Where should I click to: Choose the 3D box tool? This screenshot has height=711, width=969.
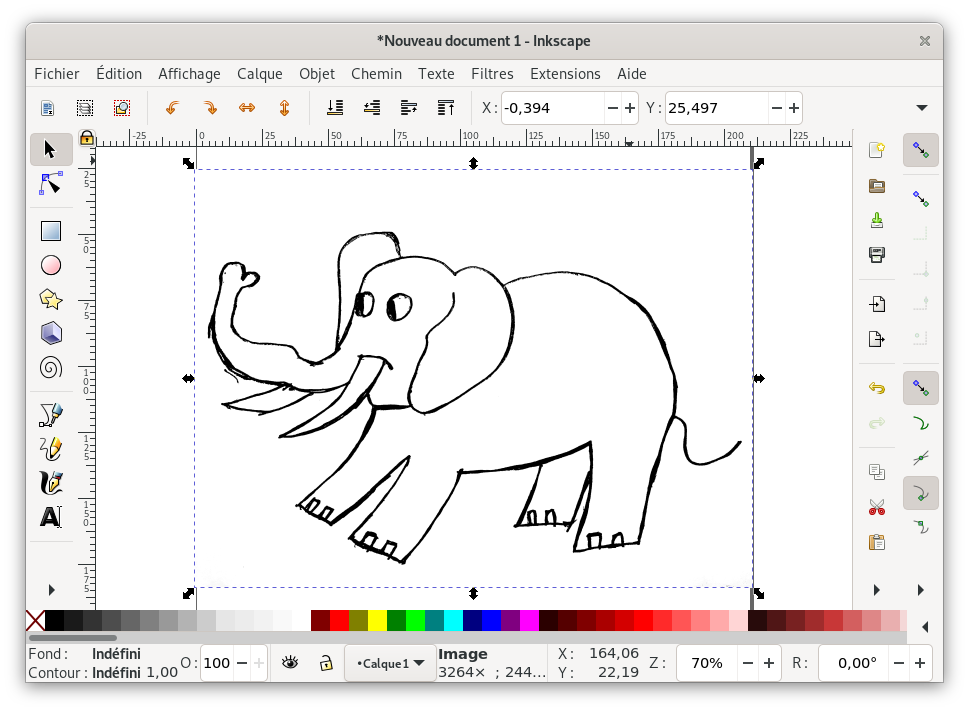51,334
